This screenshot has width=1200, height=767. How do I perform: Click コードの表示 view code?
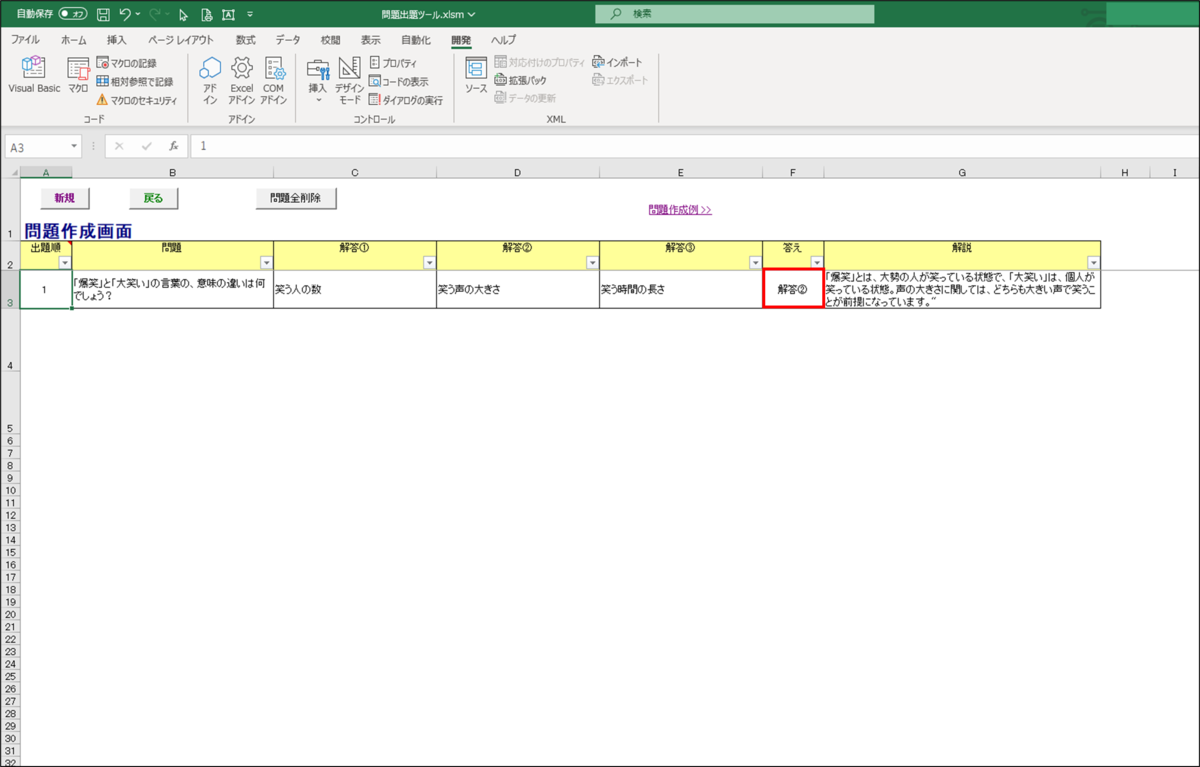click(398, 81)
